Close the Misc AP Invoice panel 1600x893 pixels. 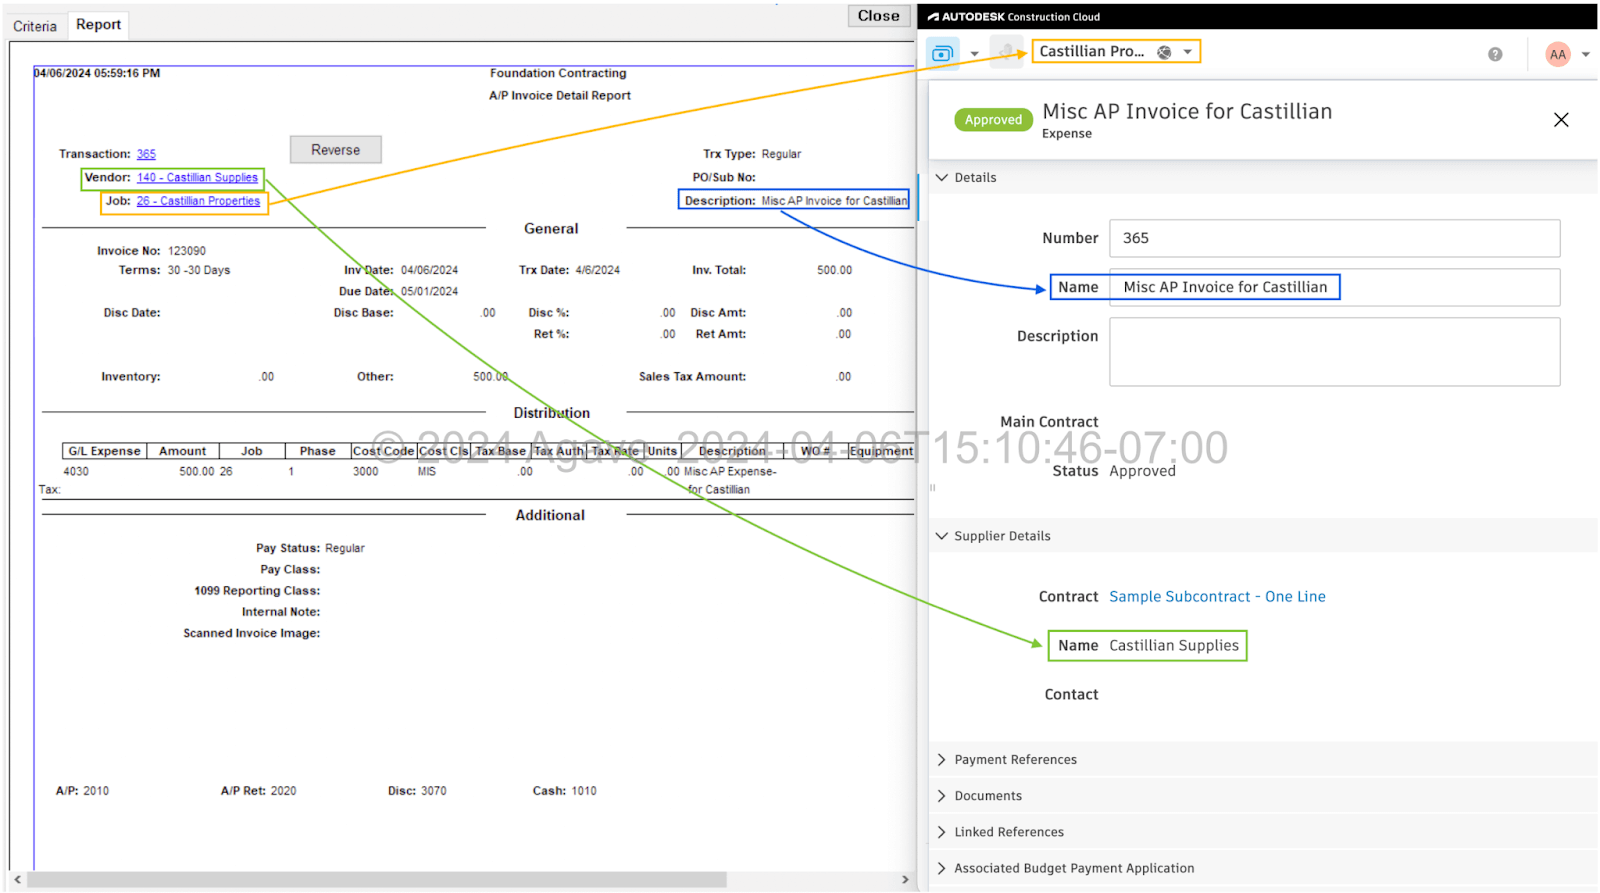click(1561, 120)
